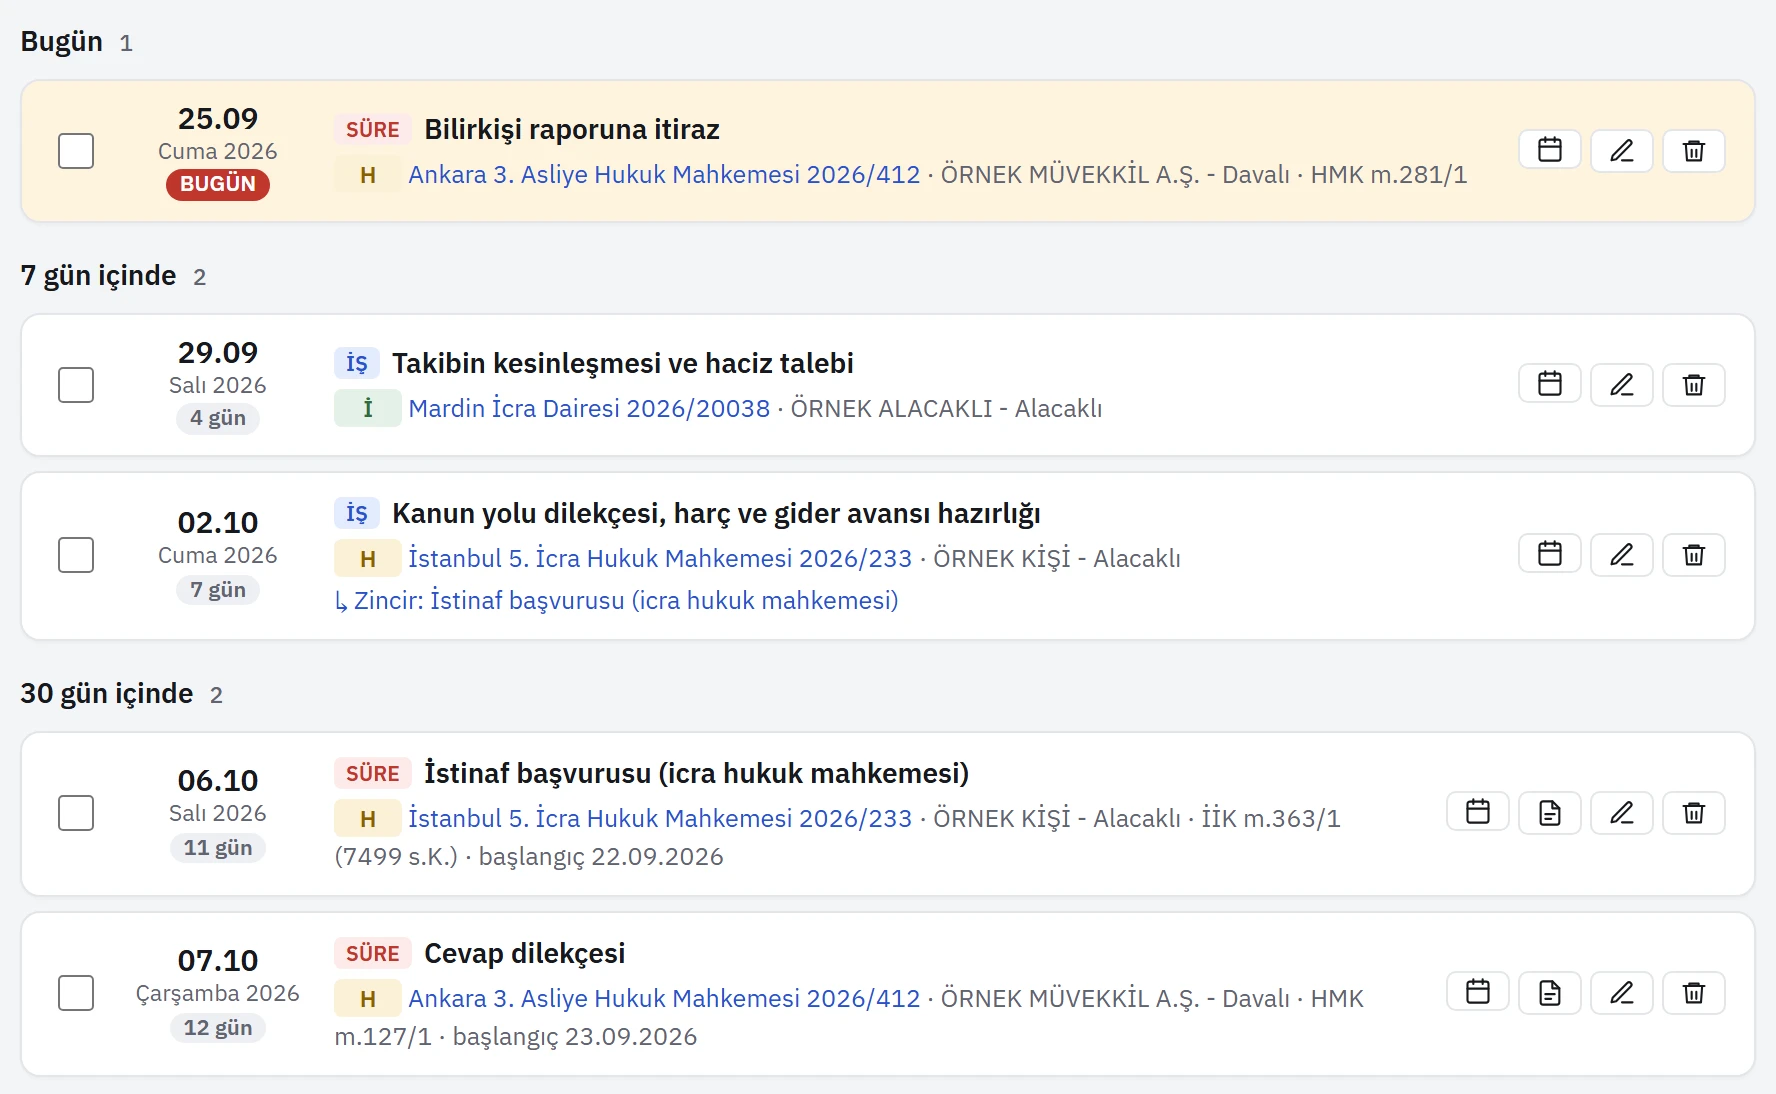Edit the Kanun yolu dilekçesi entry
Image resolution: width=1776 pixels, height=1094 pixels.
click(1621, 555)
